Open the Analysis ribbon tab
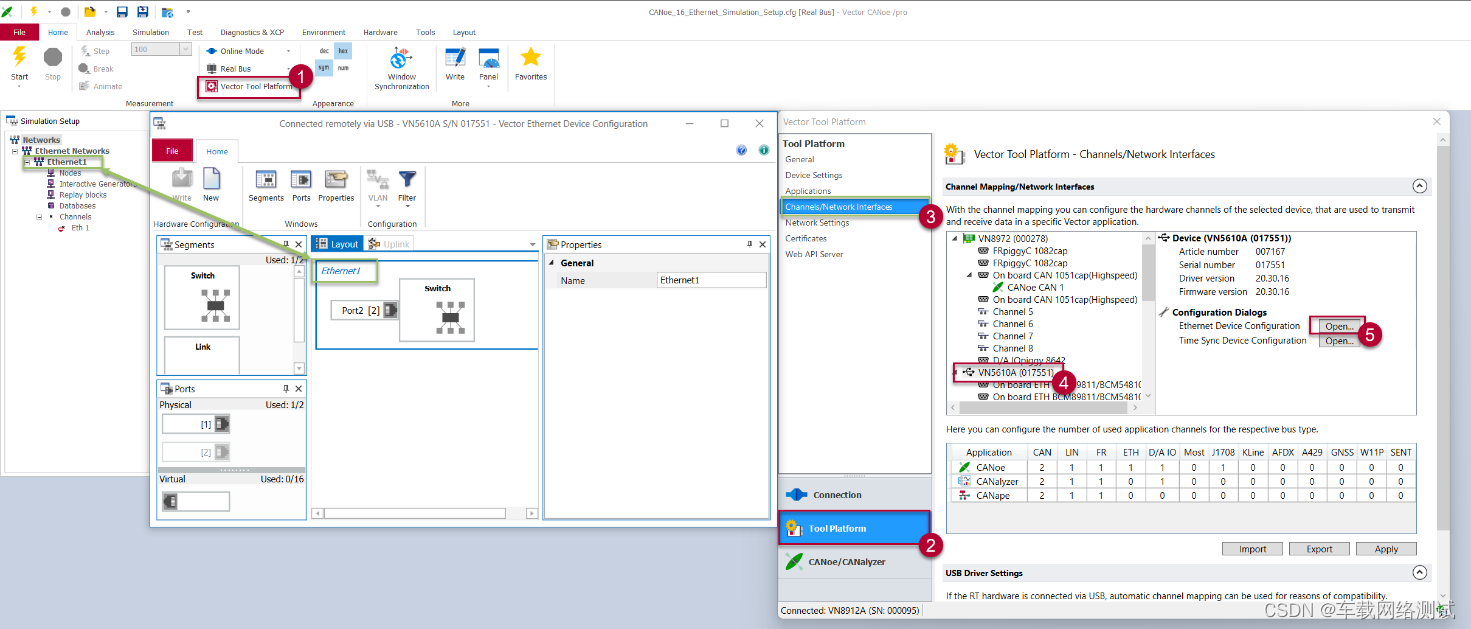 click(100, 32)
